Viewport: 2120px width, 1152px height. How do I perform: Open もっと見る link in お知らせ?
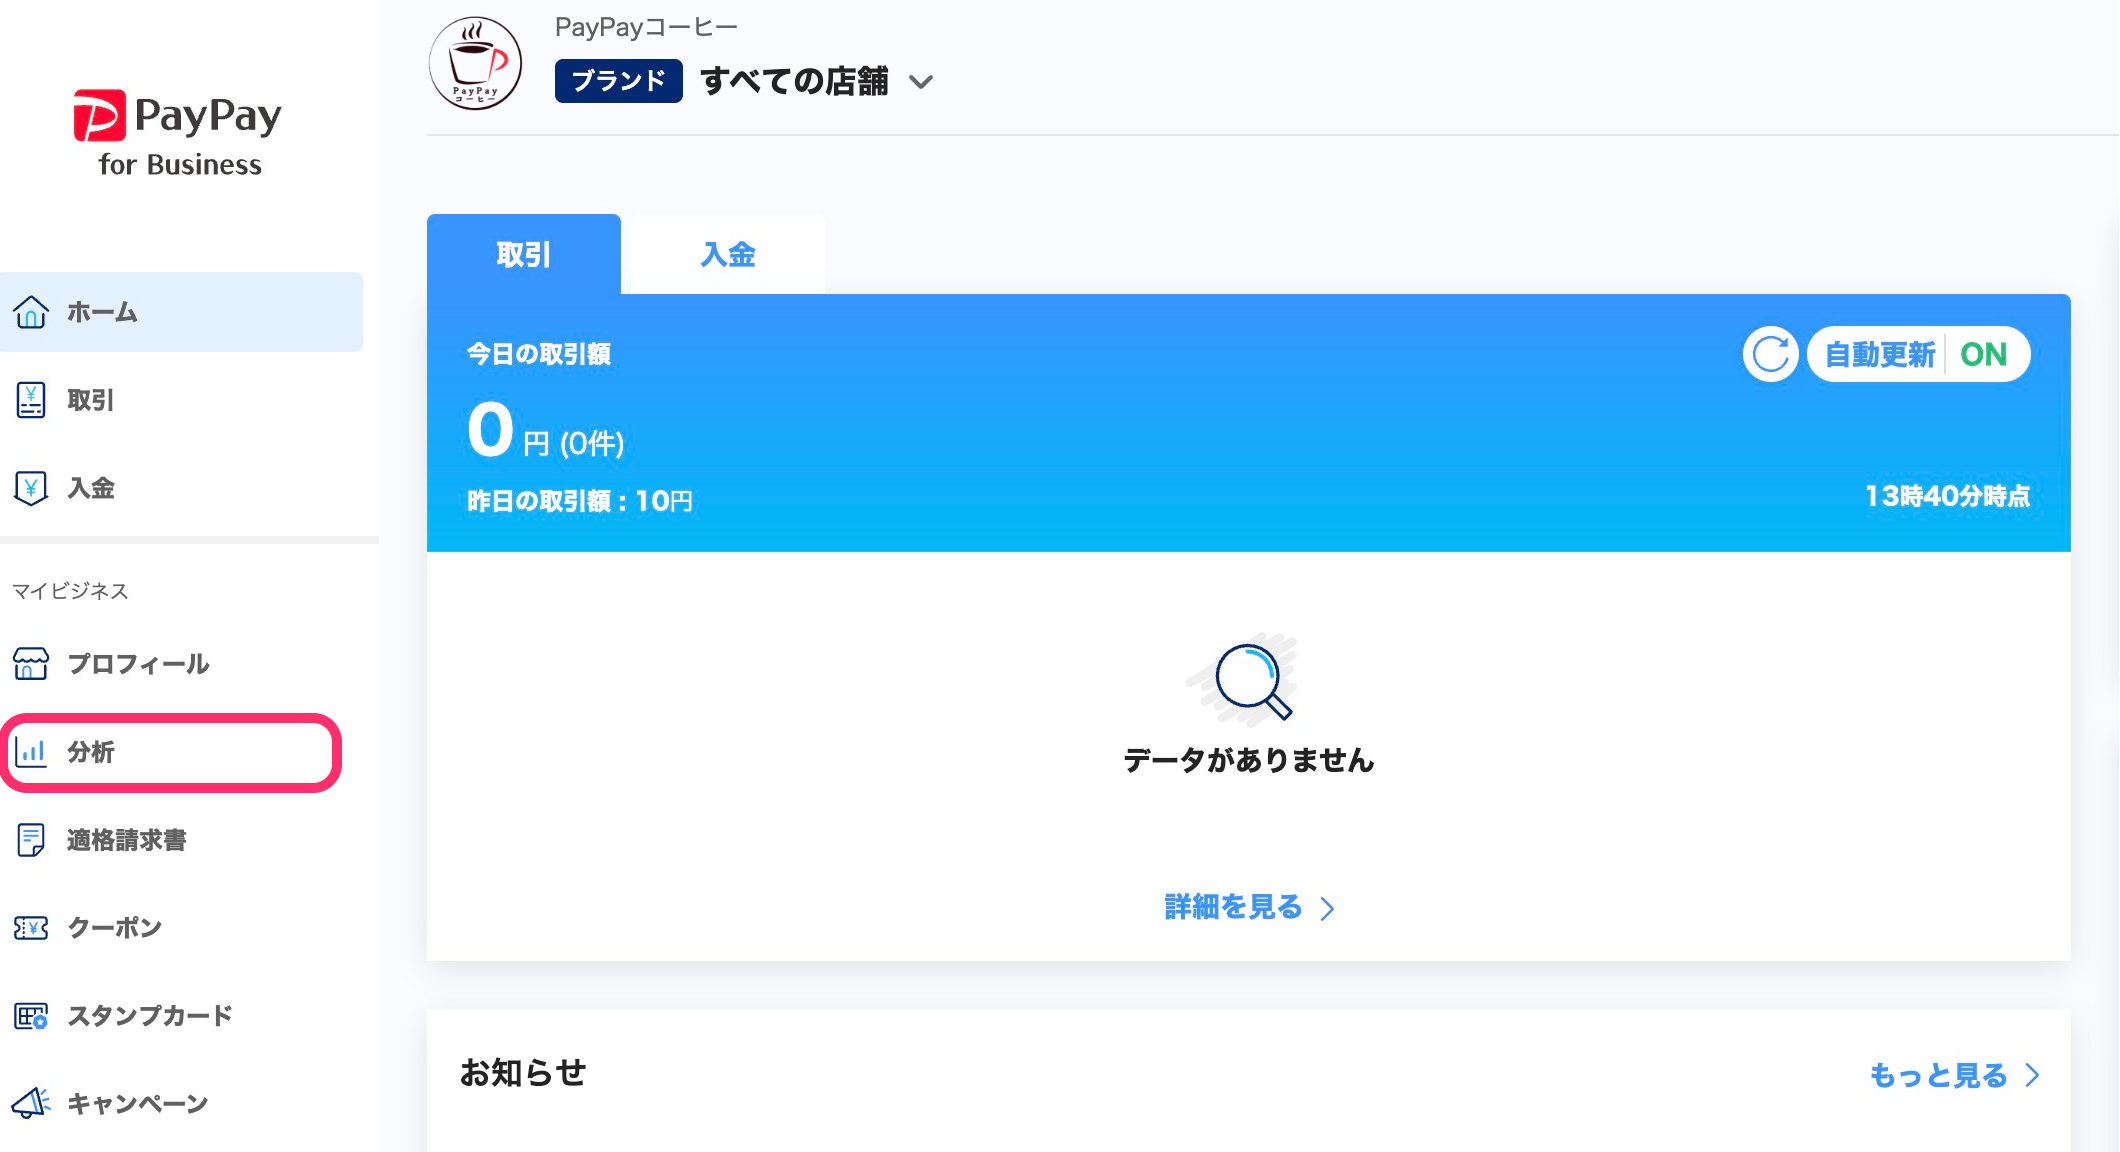[x=1938, y=1075]
